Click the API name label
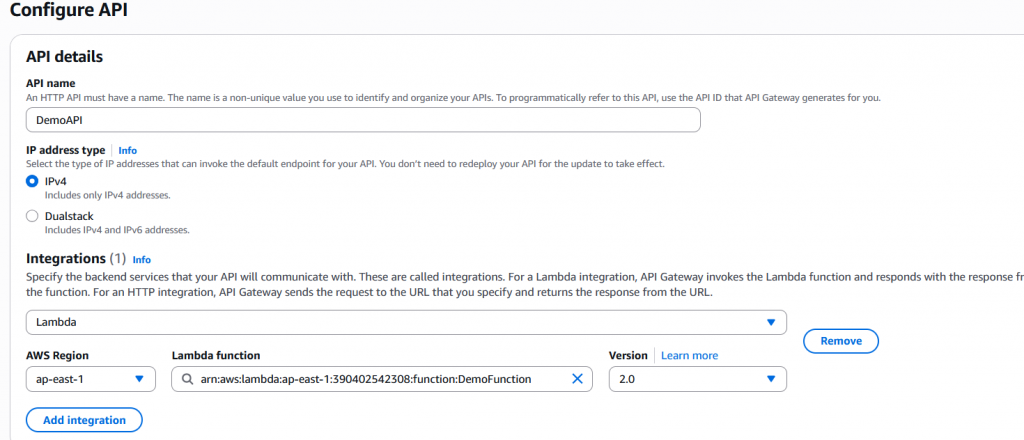This screenshot has width=1024, height=440. point(50,84)
